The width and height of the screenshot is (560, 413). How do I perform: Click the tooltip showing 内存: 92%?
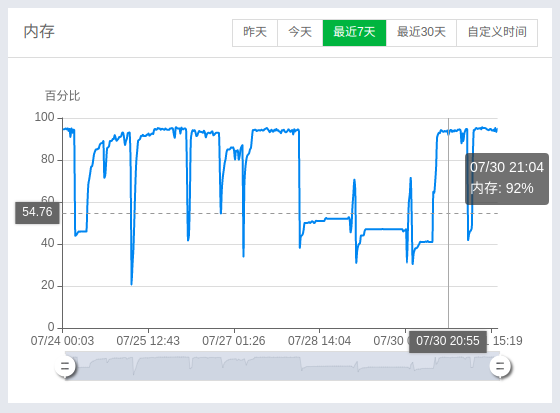[507, 179]
